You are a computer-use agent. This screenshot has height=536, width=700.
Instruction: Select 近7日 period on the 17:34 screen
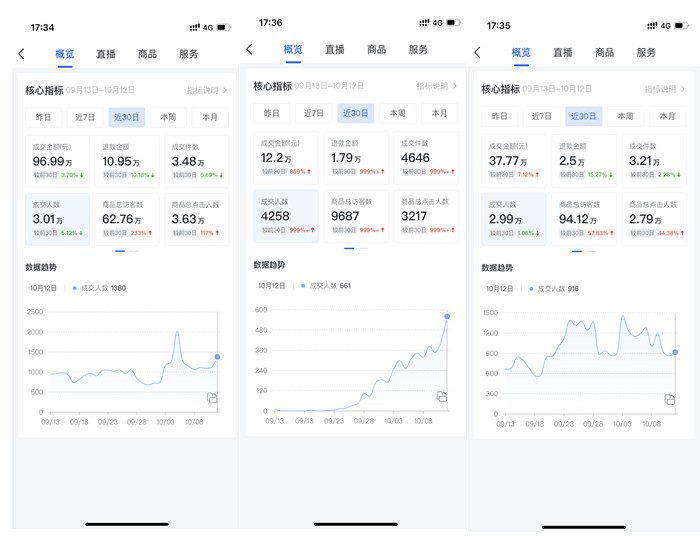pyautogui.click(x=85, y=117)
